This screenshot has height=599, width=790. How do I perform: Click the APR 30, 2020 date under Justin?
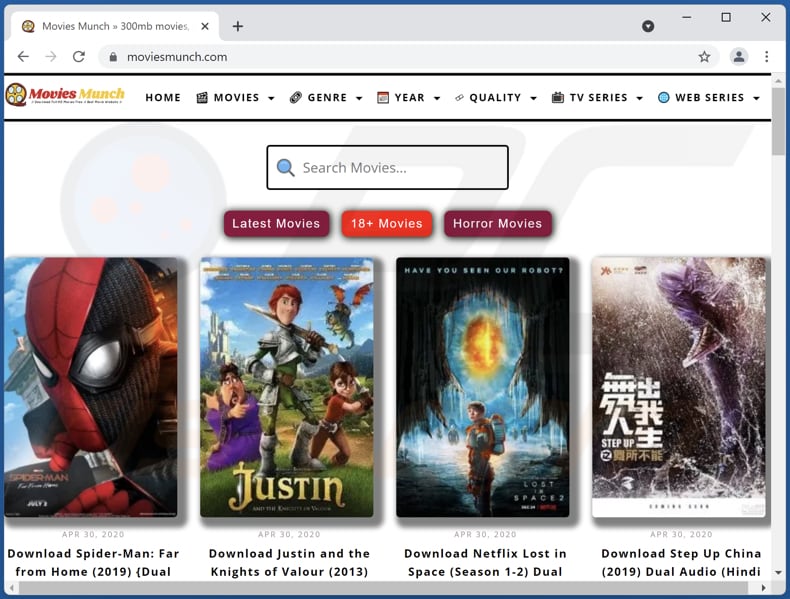coord(289,534)
